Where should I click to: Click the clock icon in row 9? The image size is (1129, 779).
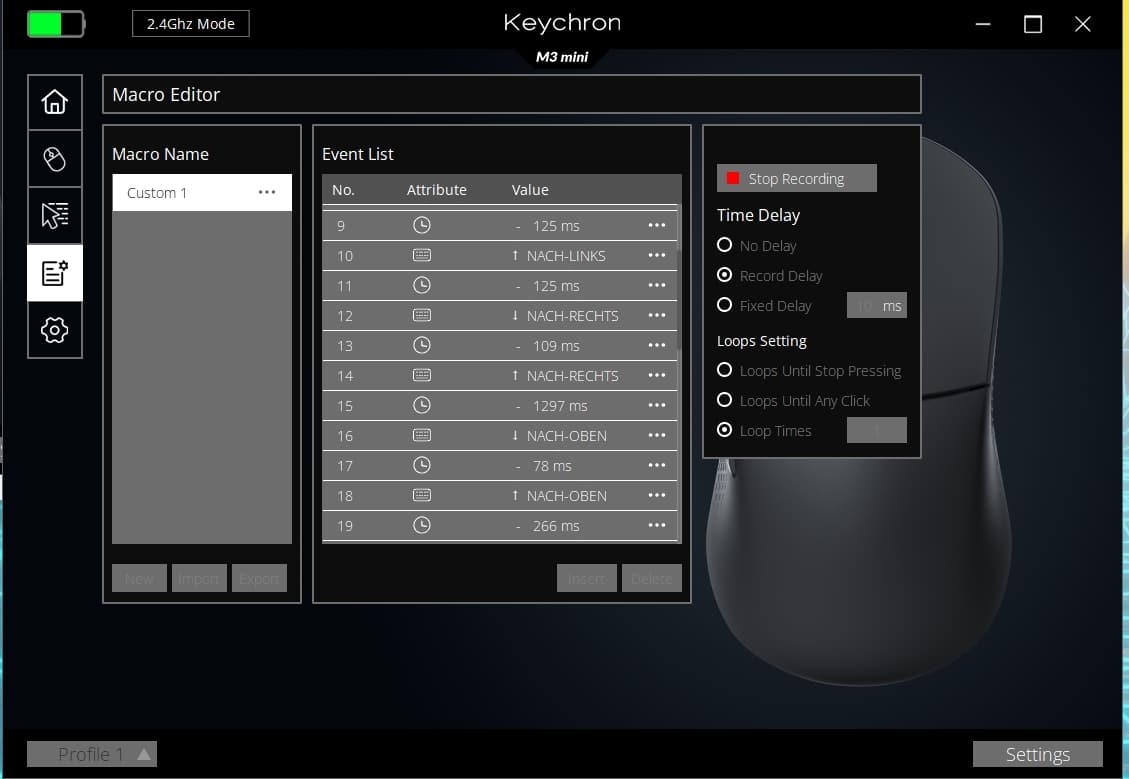pyautogui.click(x=422, y=225)
